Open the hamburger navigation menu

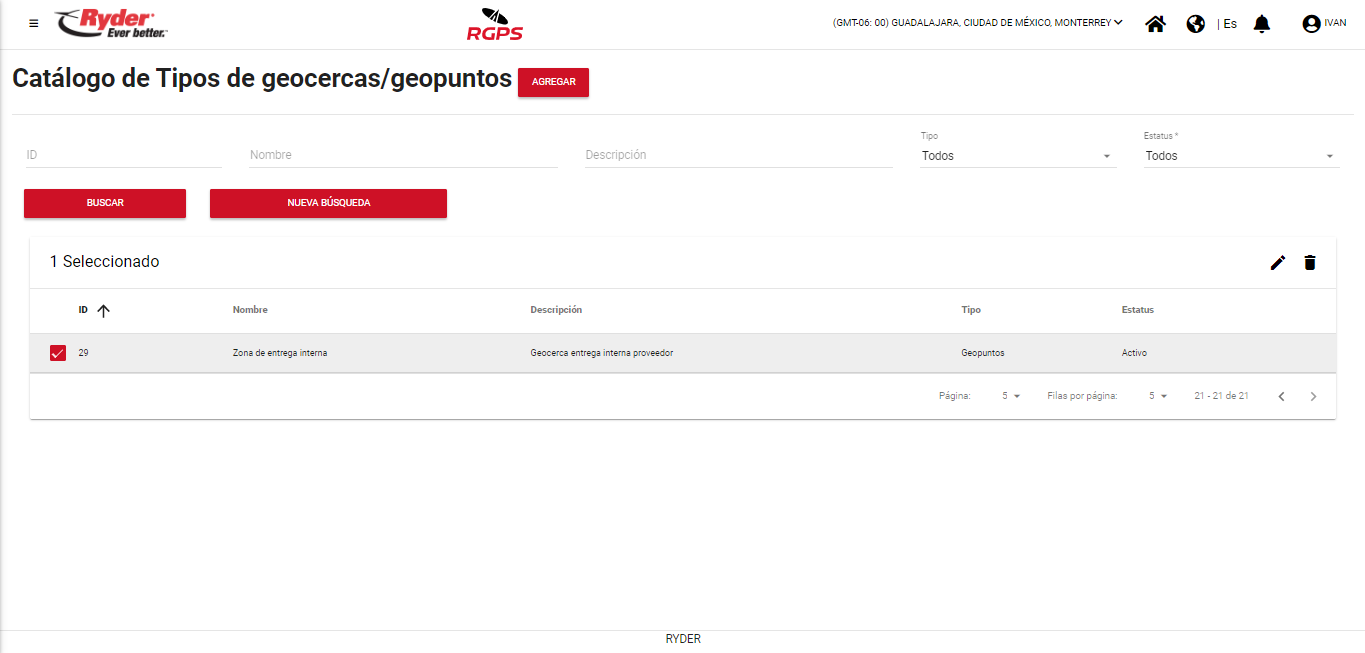tap(34, 23)
